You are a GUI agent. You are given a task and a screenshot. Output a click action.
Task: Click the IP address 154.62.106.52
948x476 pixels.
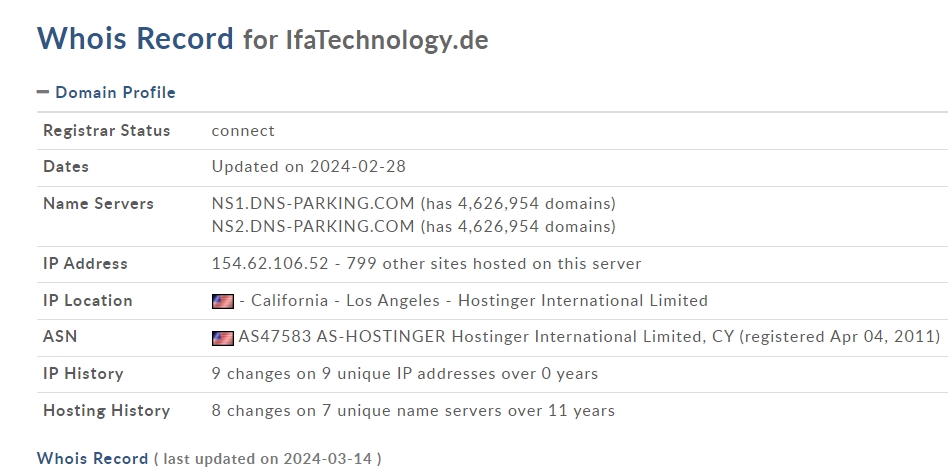coord(270,264)
